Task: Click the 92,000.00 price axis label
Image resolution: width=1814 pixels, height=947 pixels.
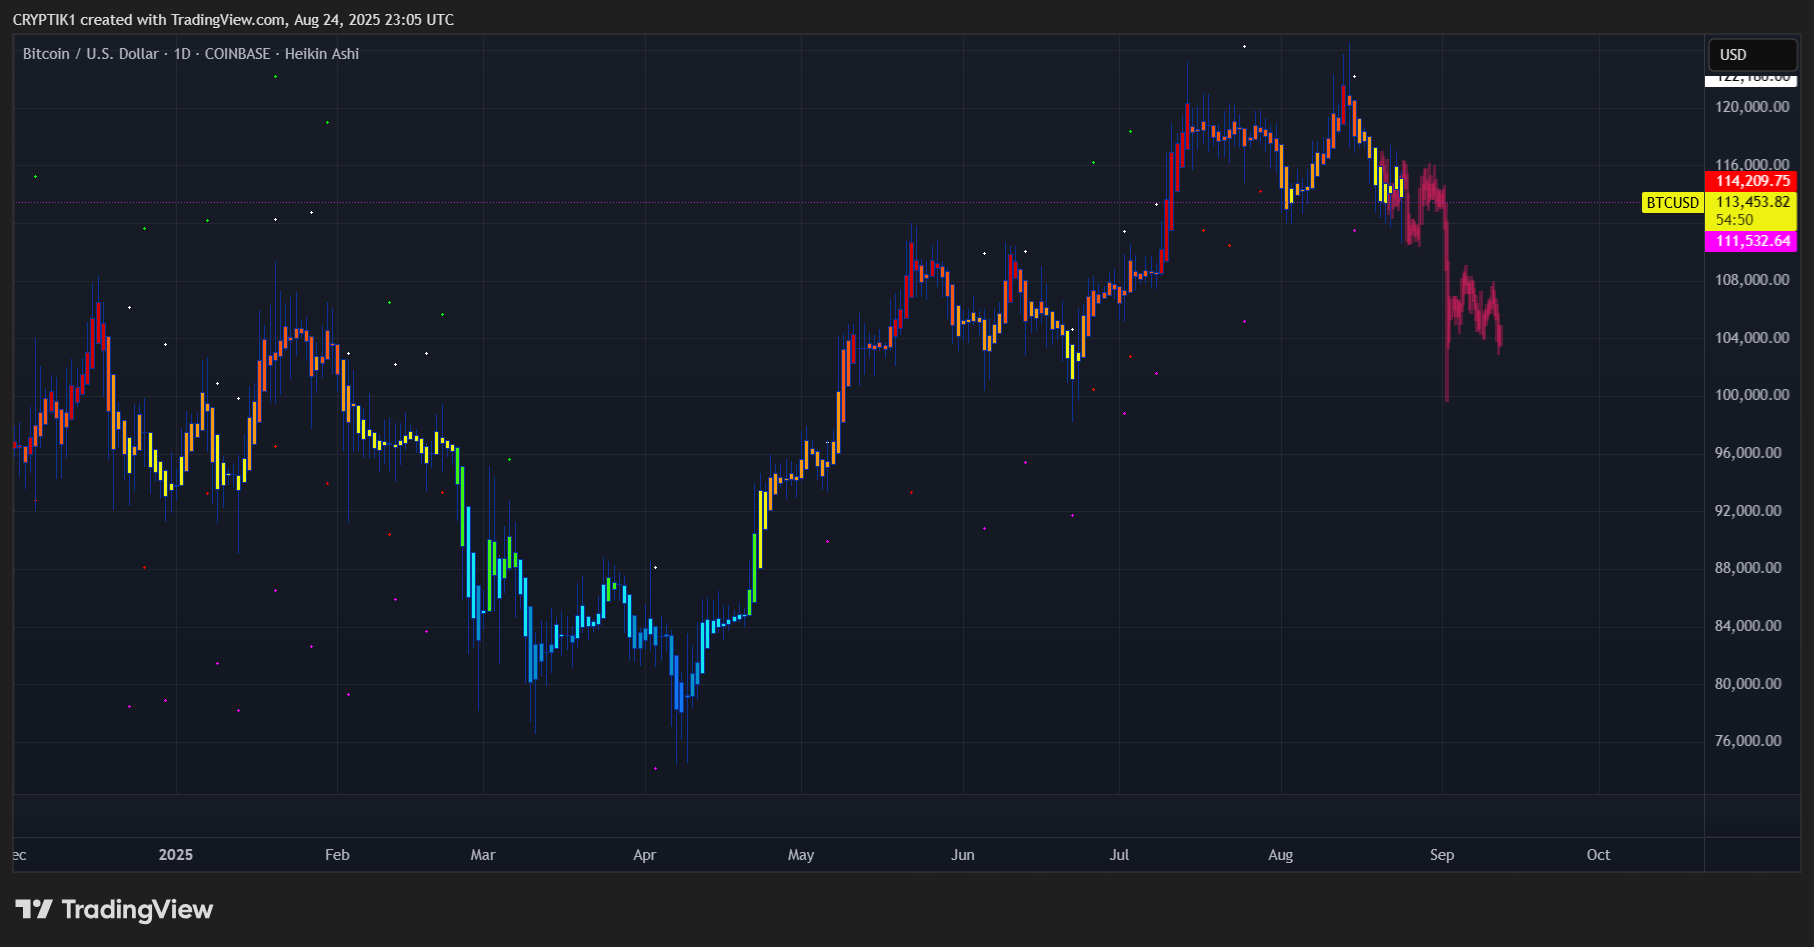Action: (1748, 511)
